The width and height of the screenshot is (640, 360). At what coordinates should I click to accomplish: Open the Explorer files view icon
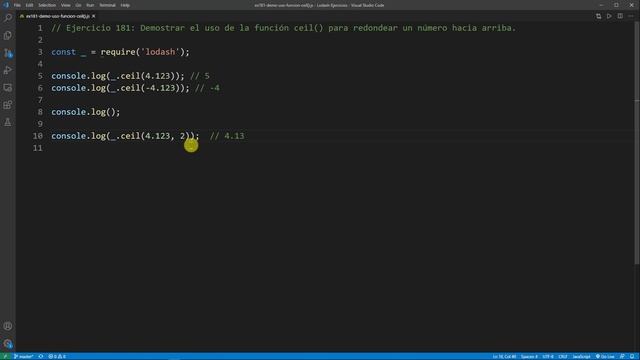[x=8, y=36]
